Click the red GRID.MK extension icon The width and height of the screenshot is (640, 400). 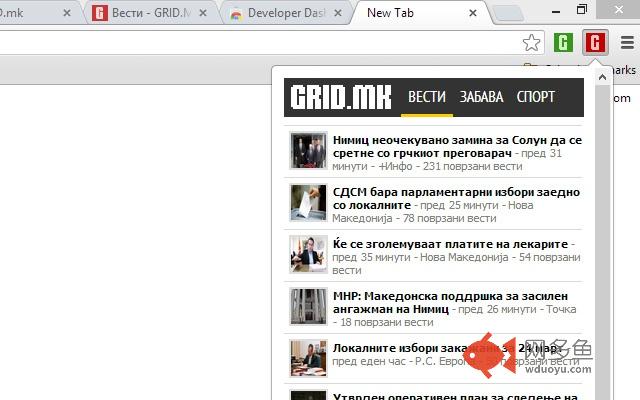(x=595, y=42)
